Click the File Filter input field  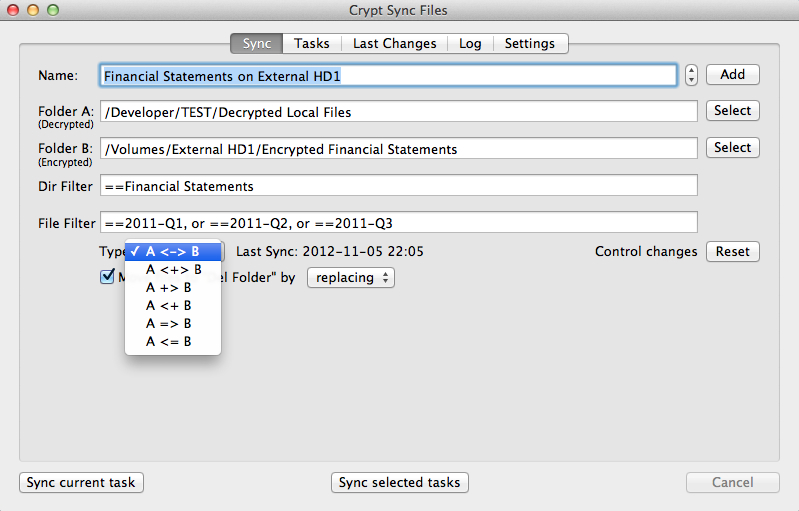click(x=398, y=222)
